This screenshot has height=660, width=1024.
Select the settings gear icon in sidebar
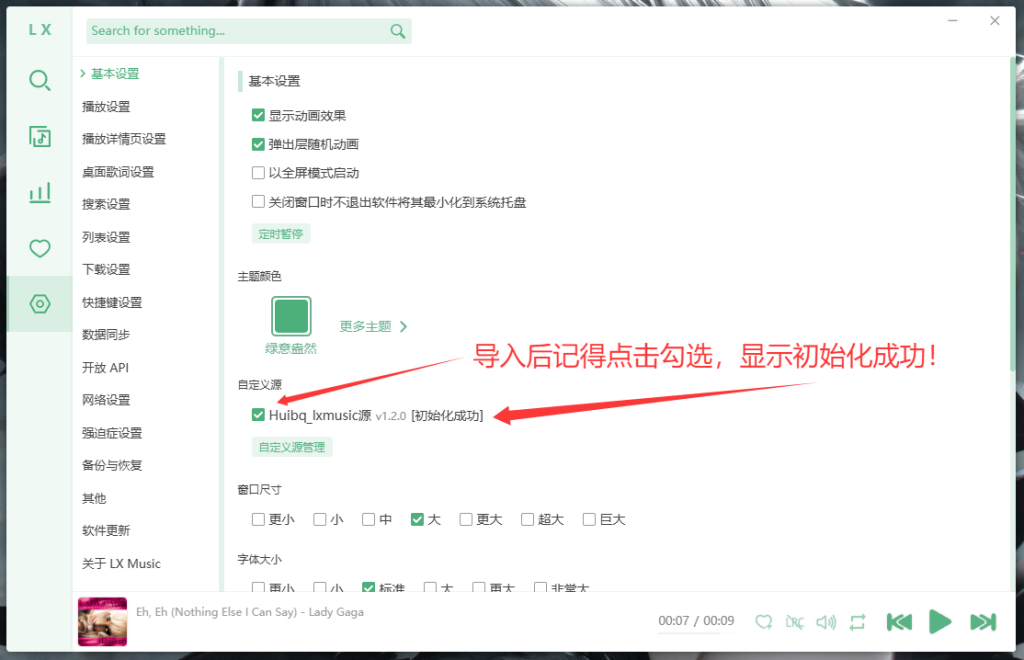point(40,302)
